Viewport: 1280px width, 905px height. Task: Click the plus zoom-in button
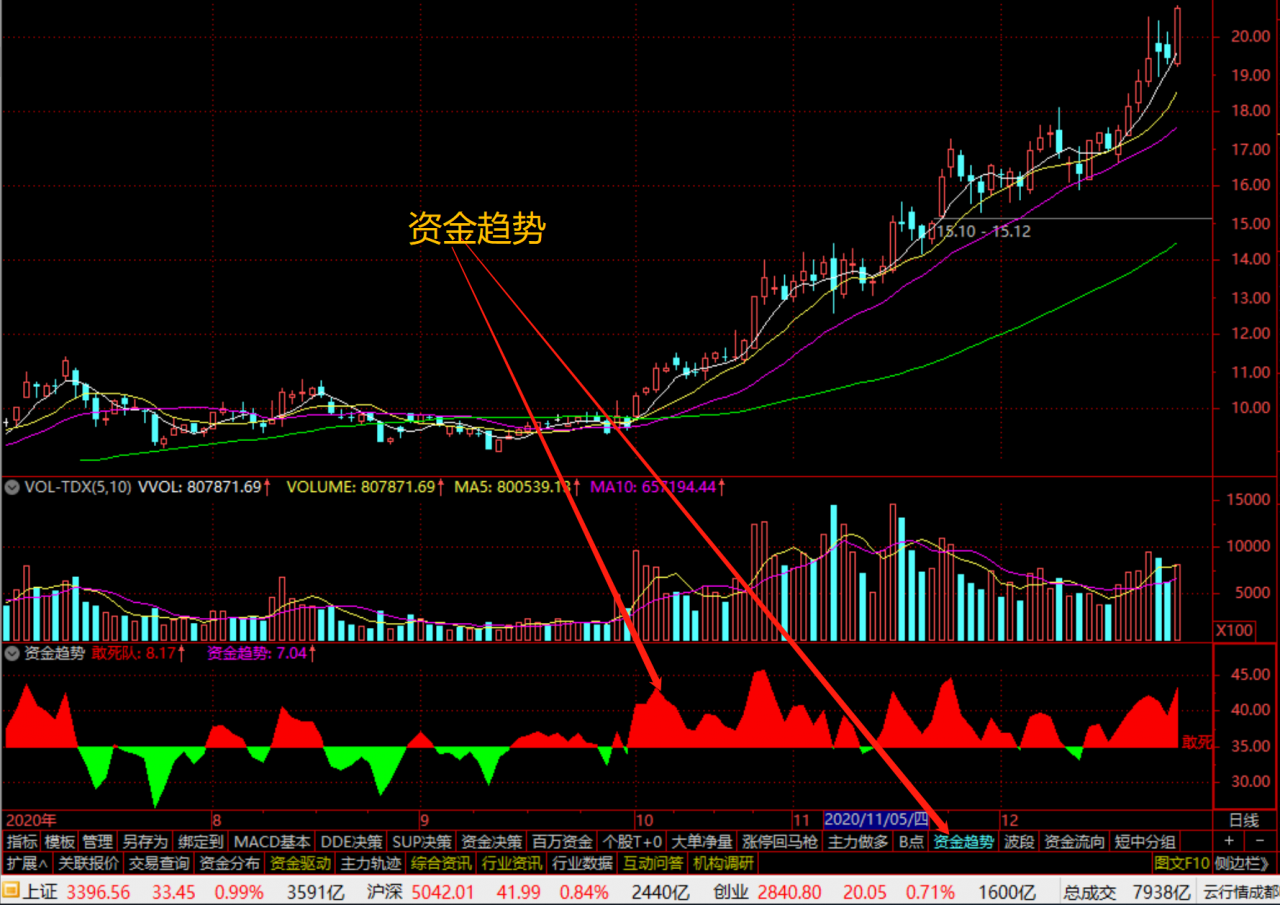coord(1229,842)
